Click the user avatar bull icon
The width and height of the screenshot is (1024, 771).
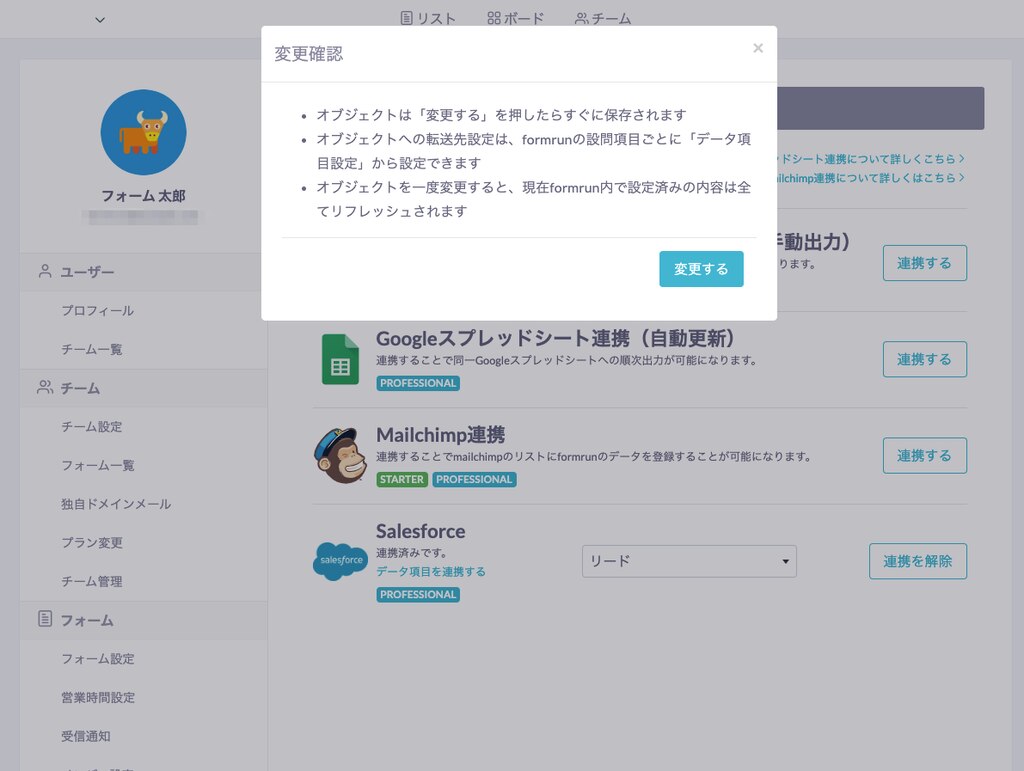click(x=143, y=132)
